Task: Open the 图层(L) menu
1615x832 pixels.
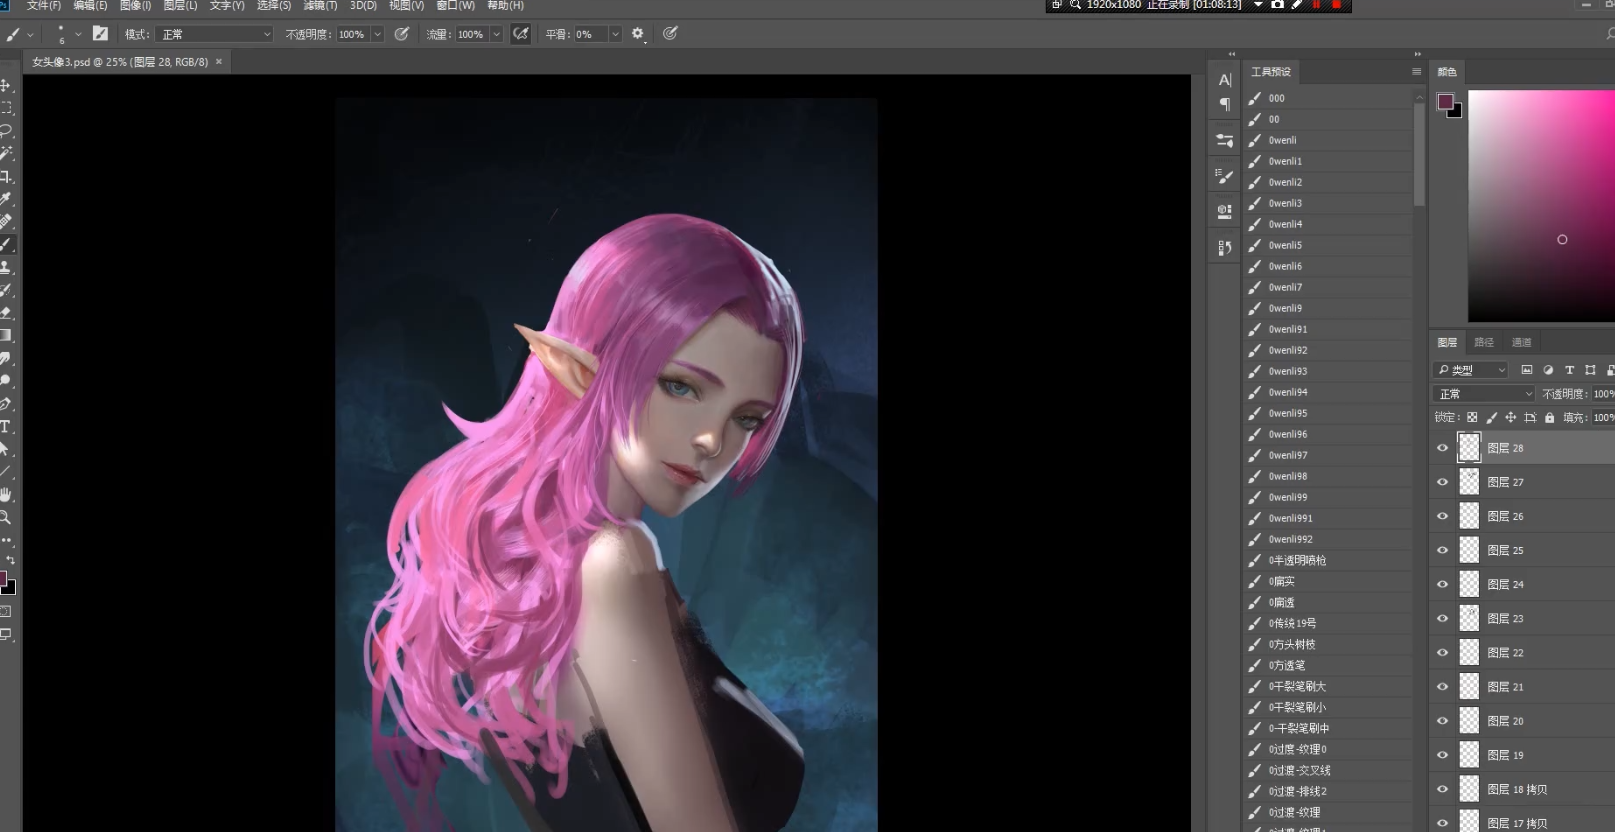Action: (181, 6)
